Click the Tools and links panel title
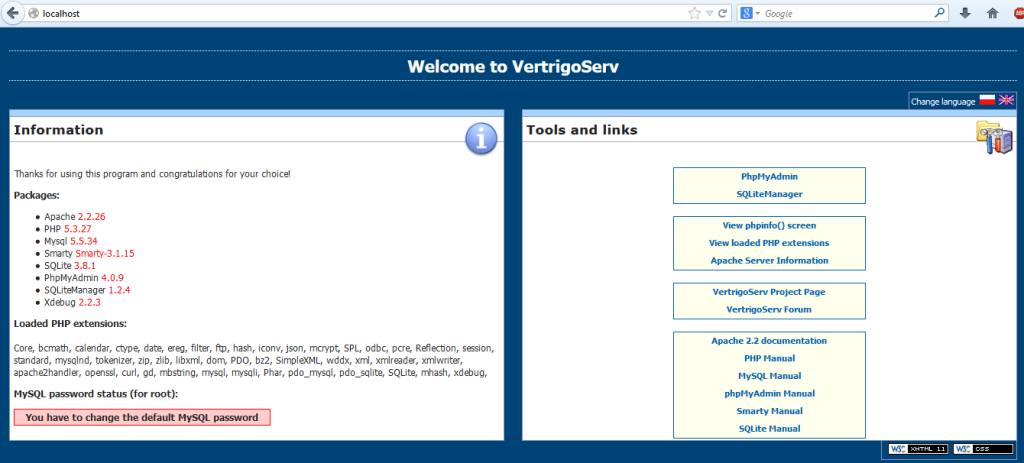The width and height of the screenshot is (1024, 463). point(582,130)
